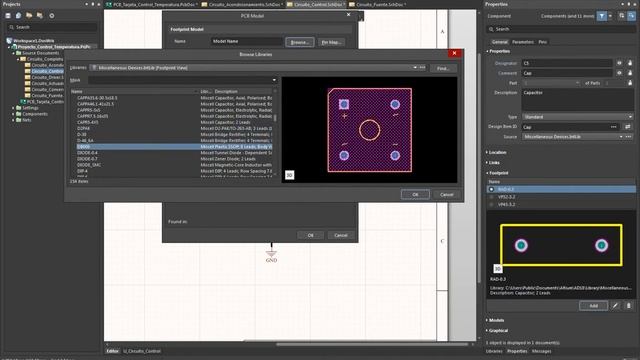
Task: Collapse the Properties section header
Action: click(499, 51)
